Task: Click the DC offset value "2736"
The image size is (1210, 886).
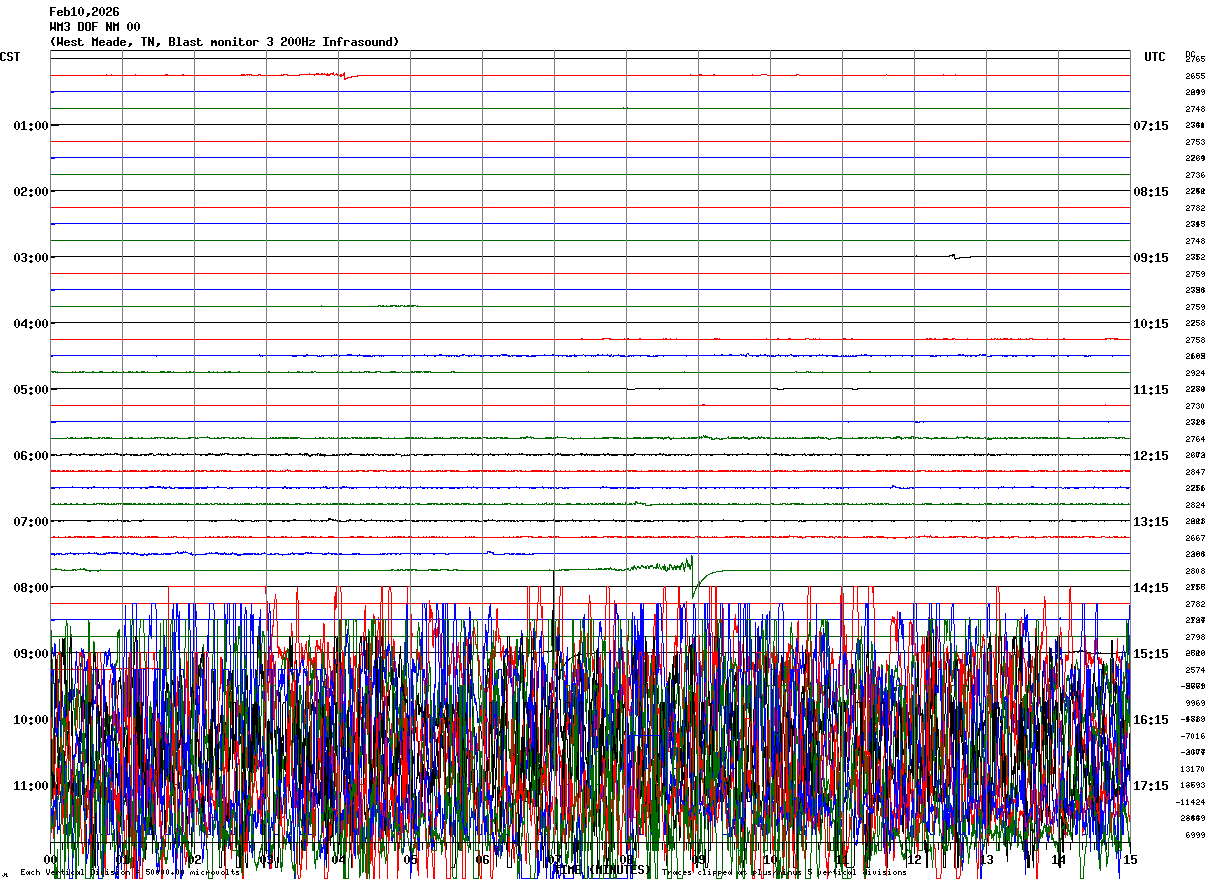Action: [x=1195, y=175]
